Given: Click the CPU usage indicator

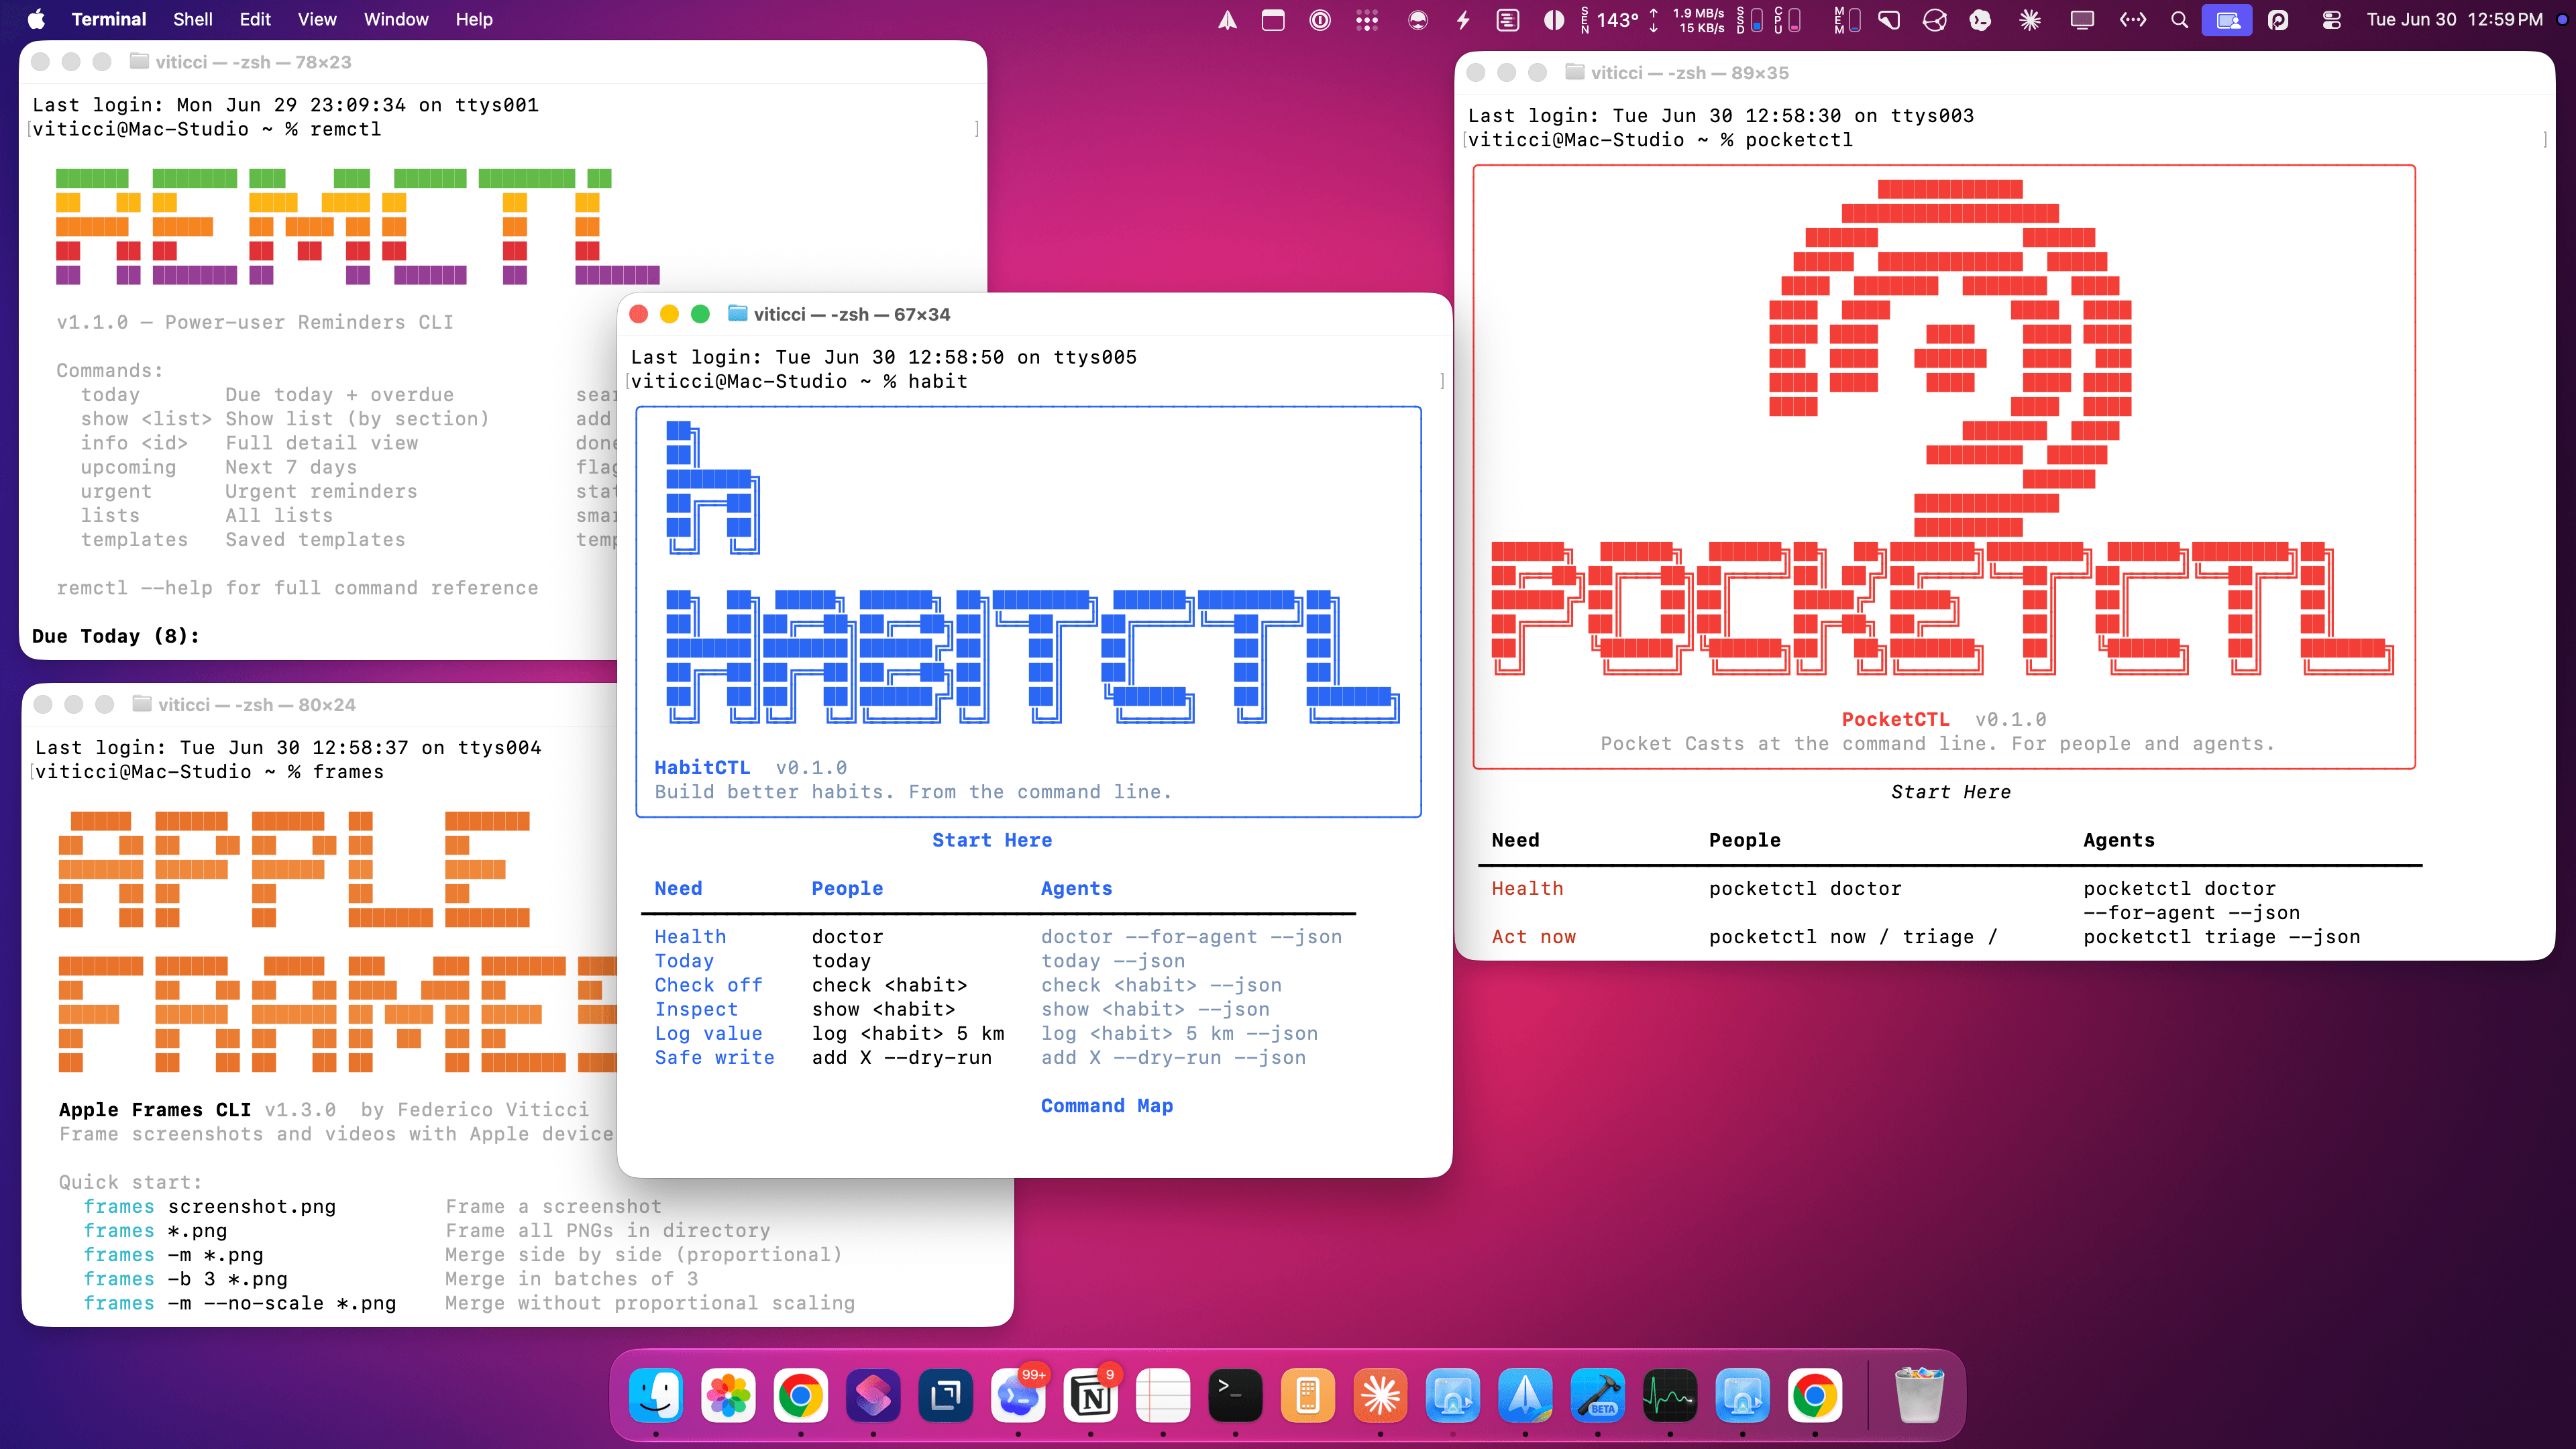Looking at the screenshot, I should tap(1787, 20).
